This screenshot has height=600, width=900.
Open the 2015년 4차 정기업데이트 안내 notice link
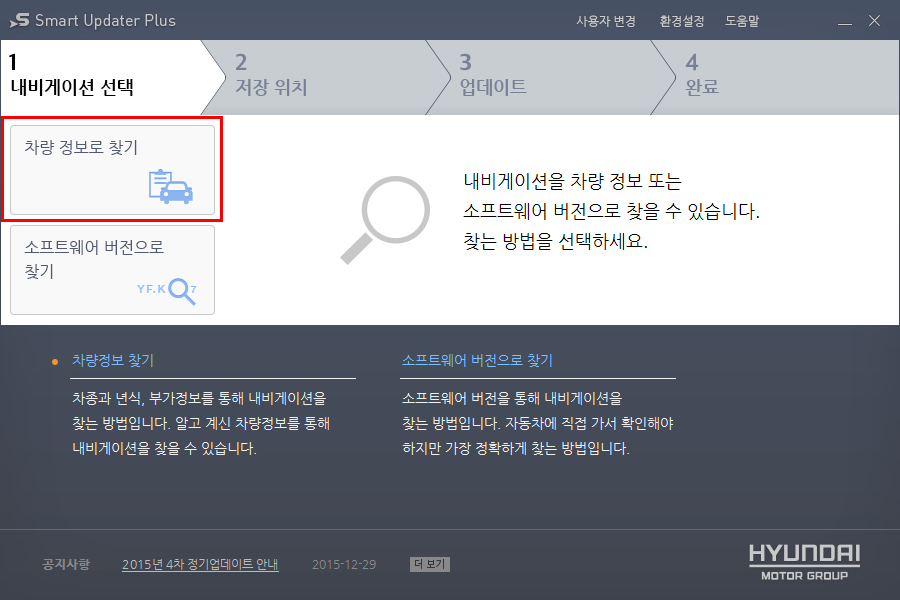[x=200, y=564]
